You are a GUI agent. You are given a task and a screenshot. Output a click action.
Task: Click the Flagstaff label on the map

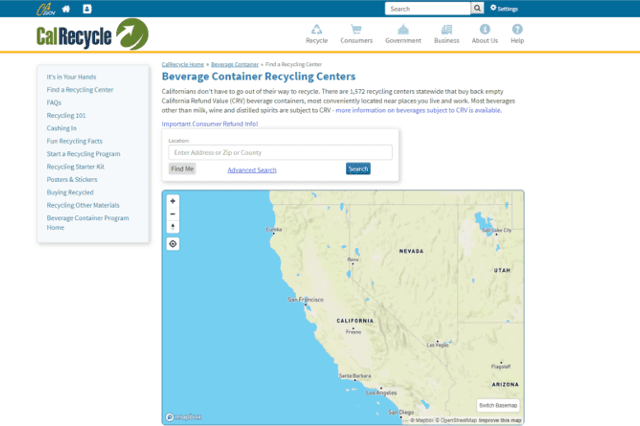[501, 366]
